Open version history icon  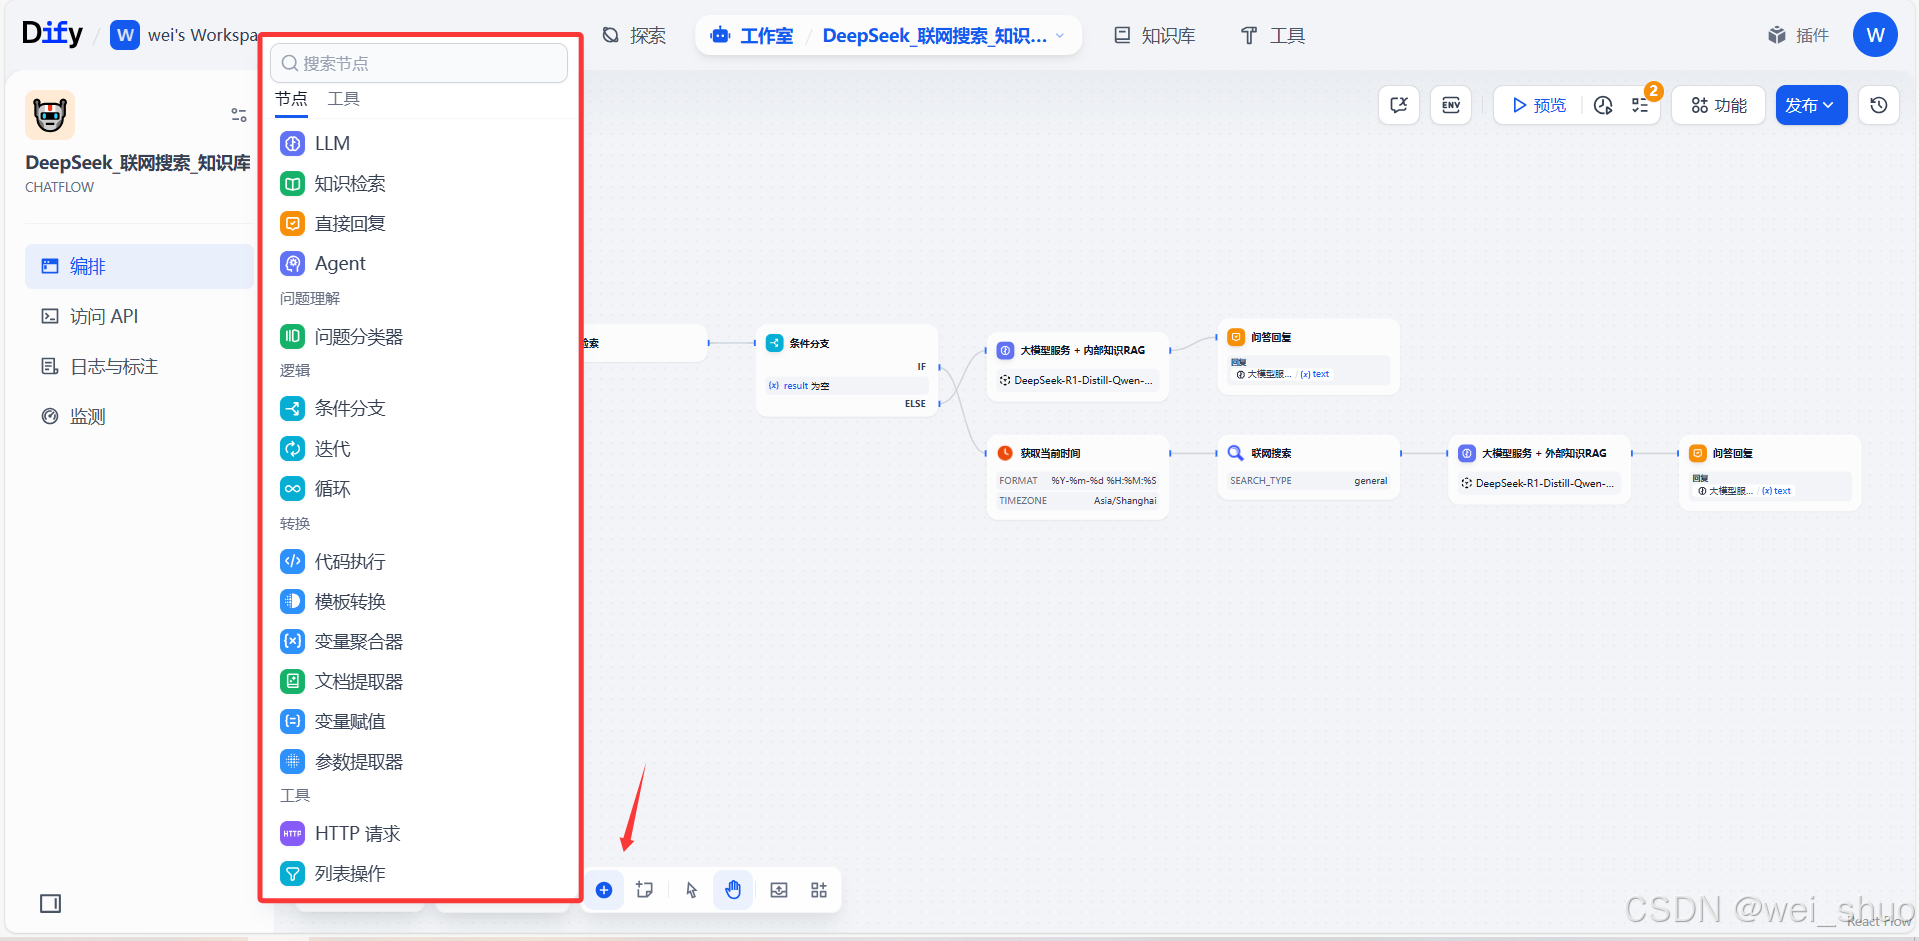pos(1879,105)
